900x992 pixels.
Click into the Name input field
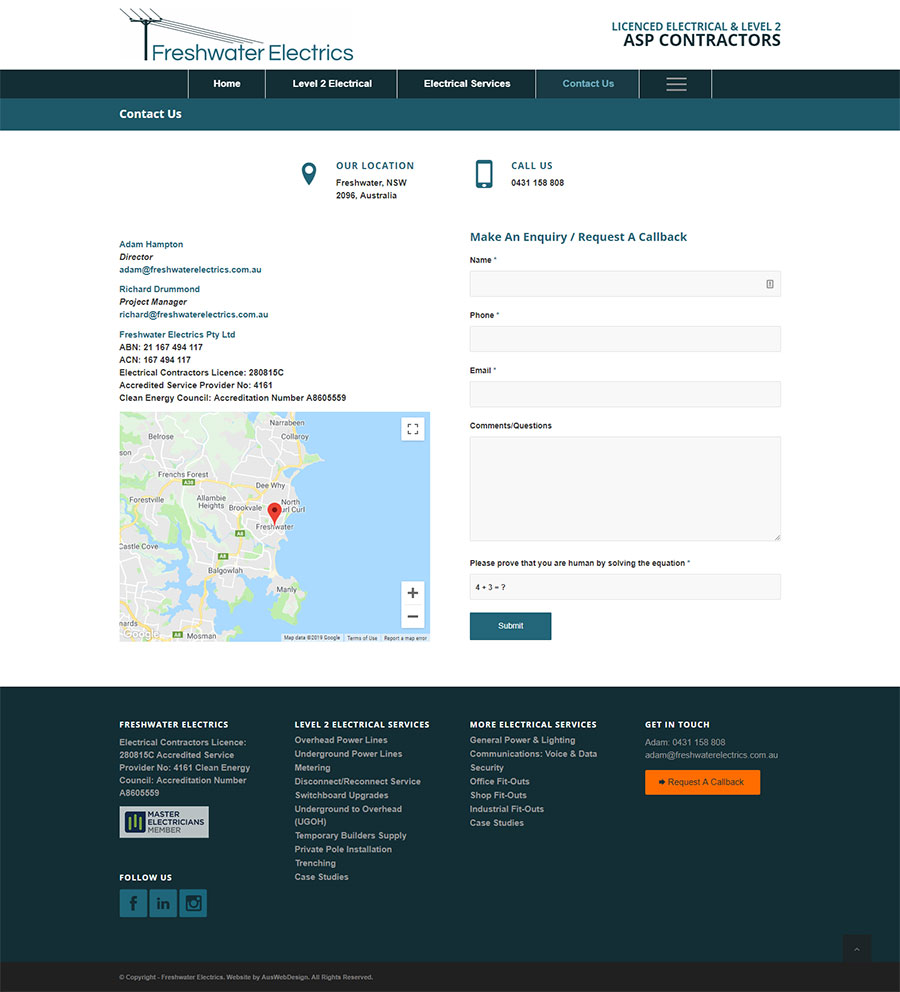tap(625, 284)
